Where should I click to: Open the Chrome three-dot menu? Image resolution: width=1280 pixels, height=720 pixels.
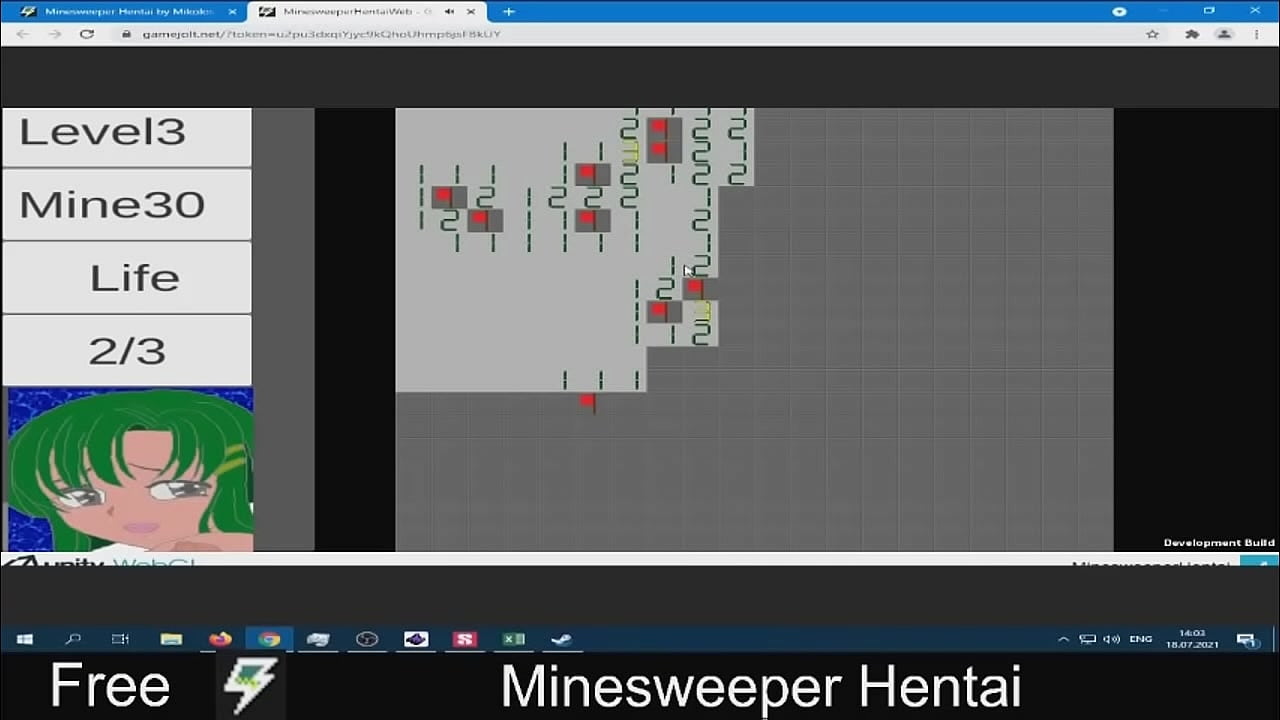[1256, 33]
